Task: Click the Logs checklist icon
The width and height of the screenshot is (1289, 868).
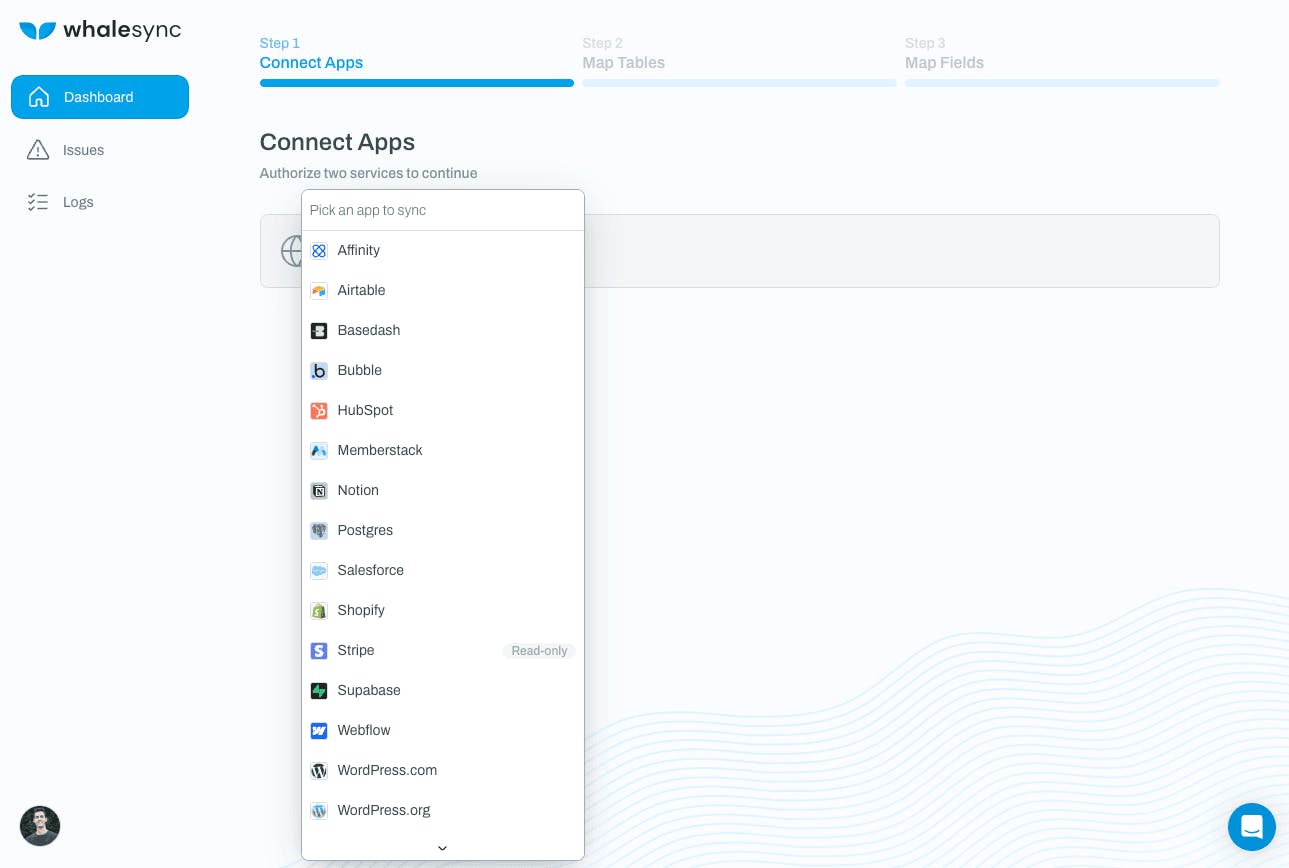Action: 38,202
